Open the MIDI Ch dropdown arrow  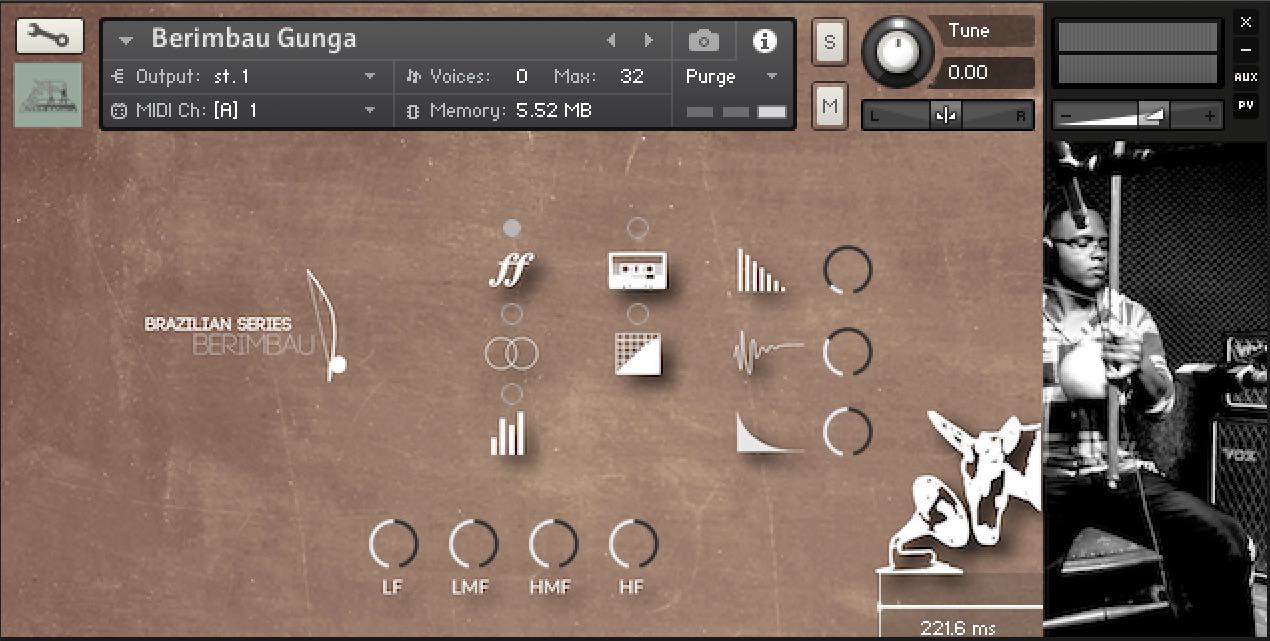point(370,111)
